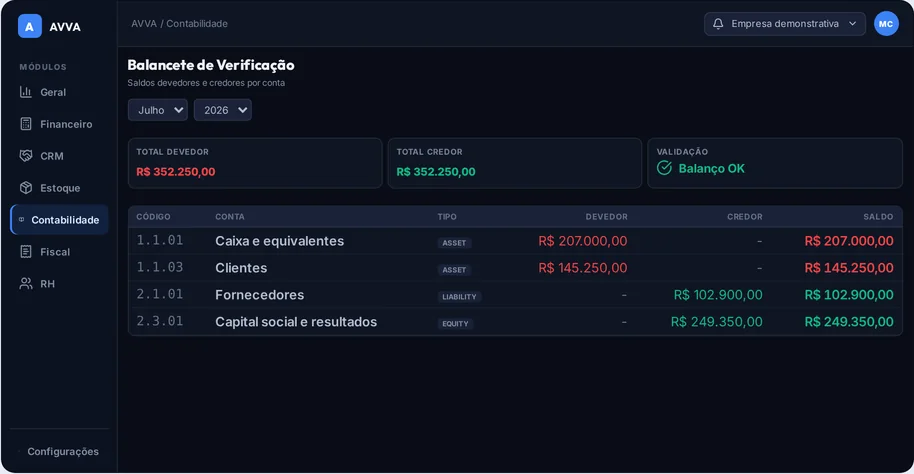This screenshot has height=474, width=914.
Task: Open Fiscal document icon
Action: pyautogui.click(x=26, y=252)
